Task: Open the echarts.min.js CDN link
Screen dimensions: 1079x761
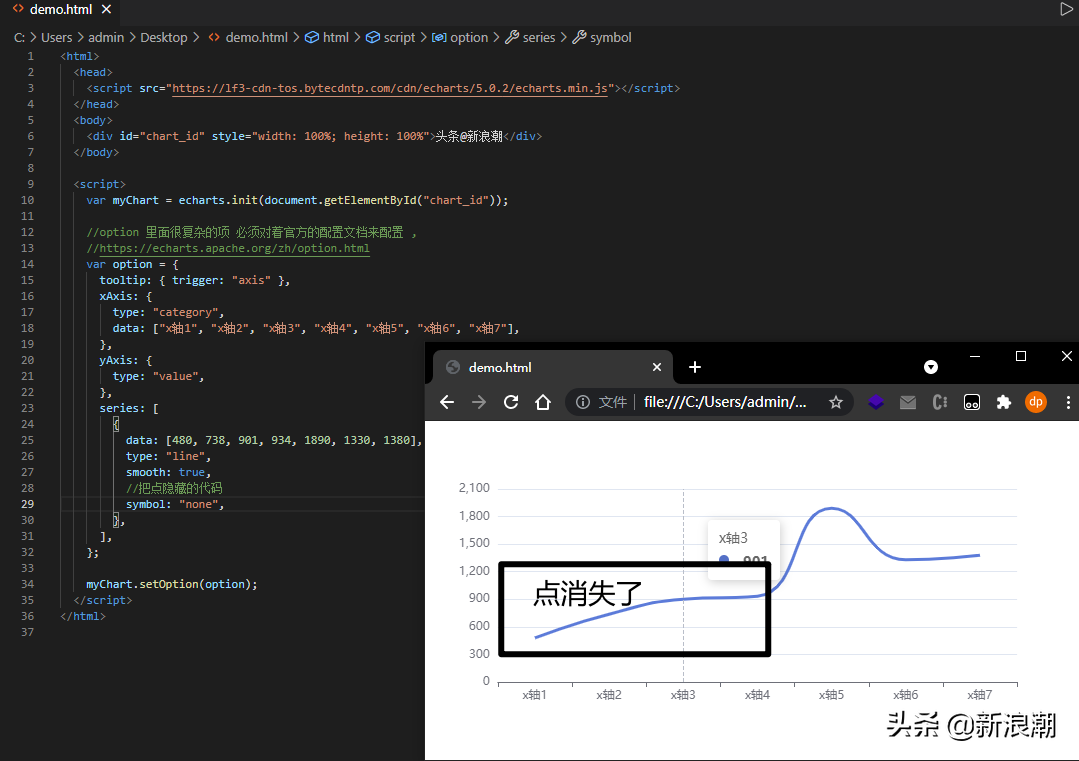Action: [391, 88]
